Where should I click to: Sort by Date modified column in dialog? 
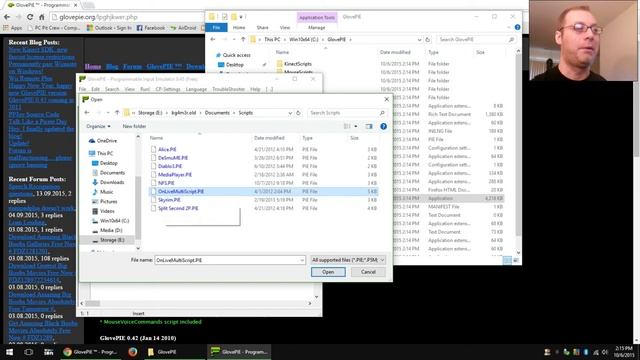[x=269, y=138]
